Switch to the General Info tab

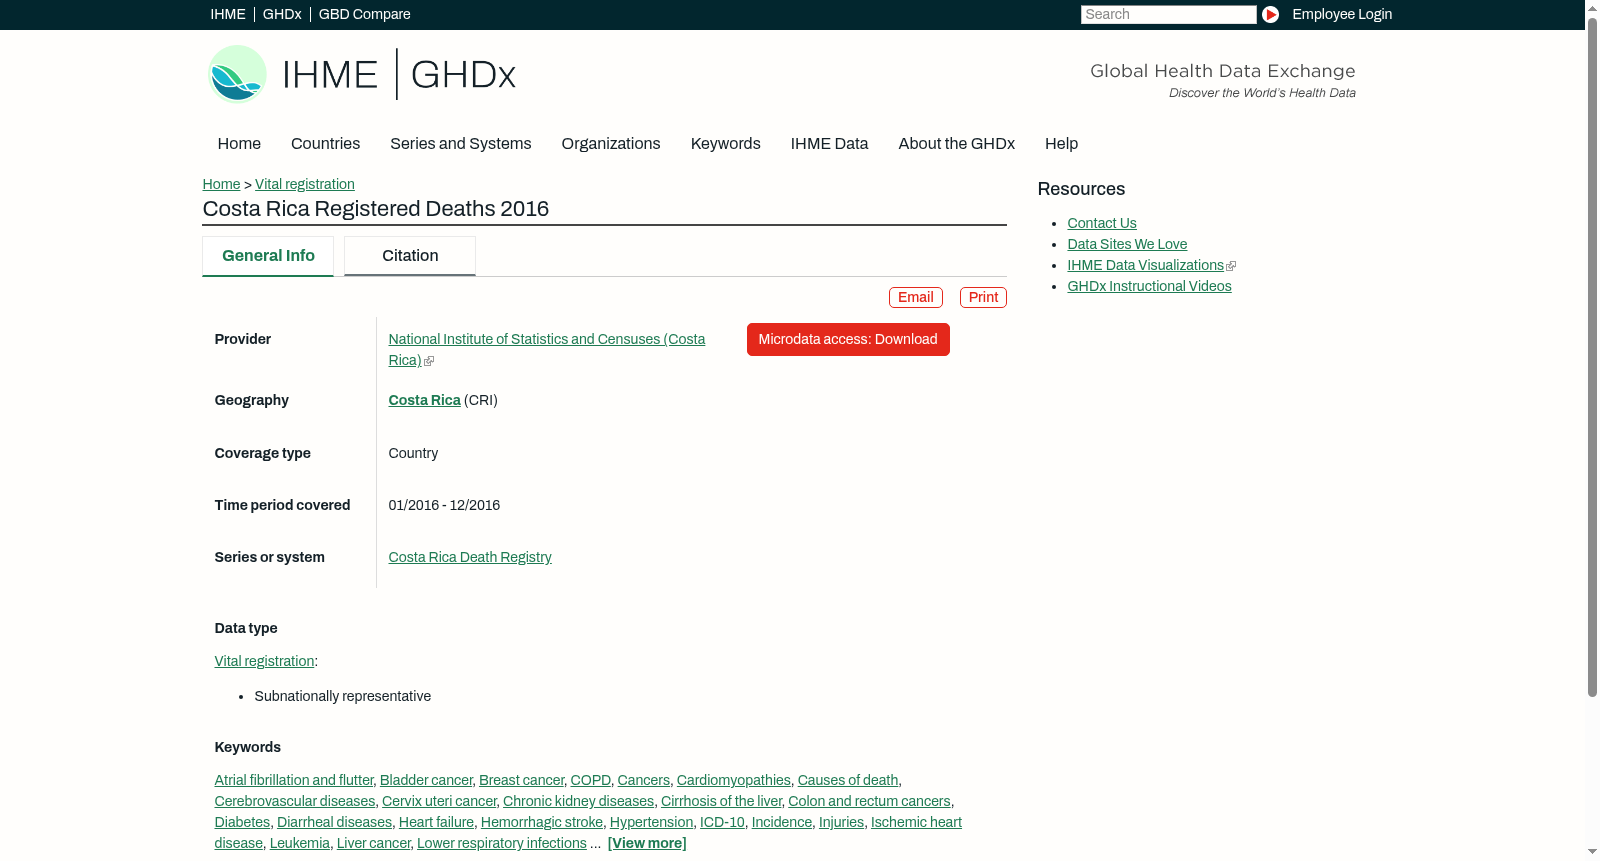[x=268, y=256]
